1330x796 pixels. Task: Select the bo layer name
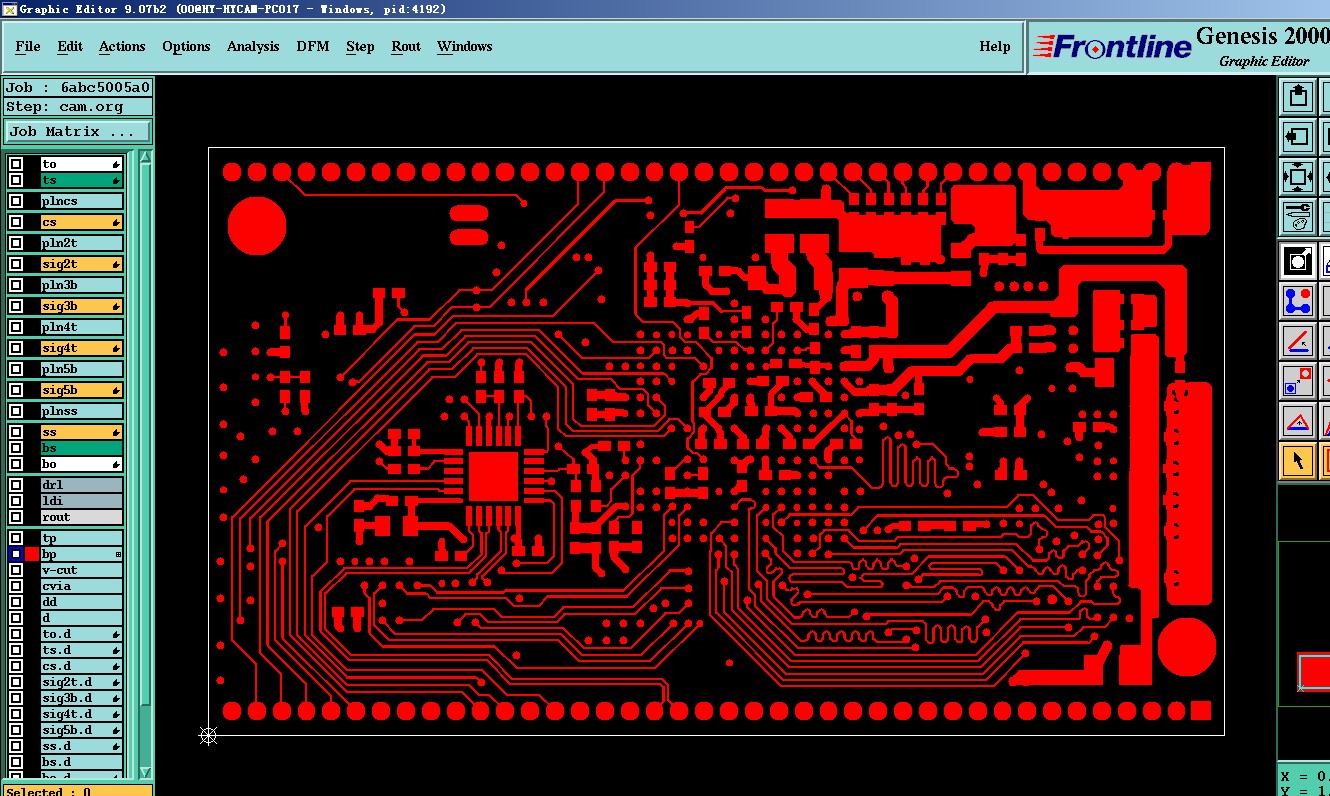click(x=82, y=464)
